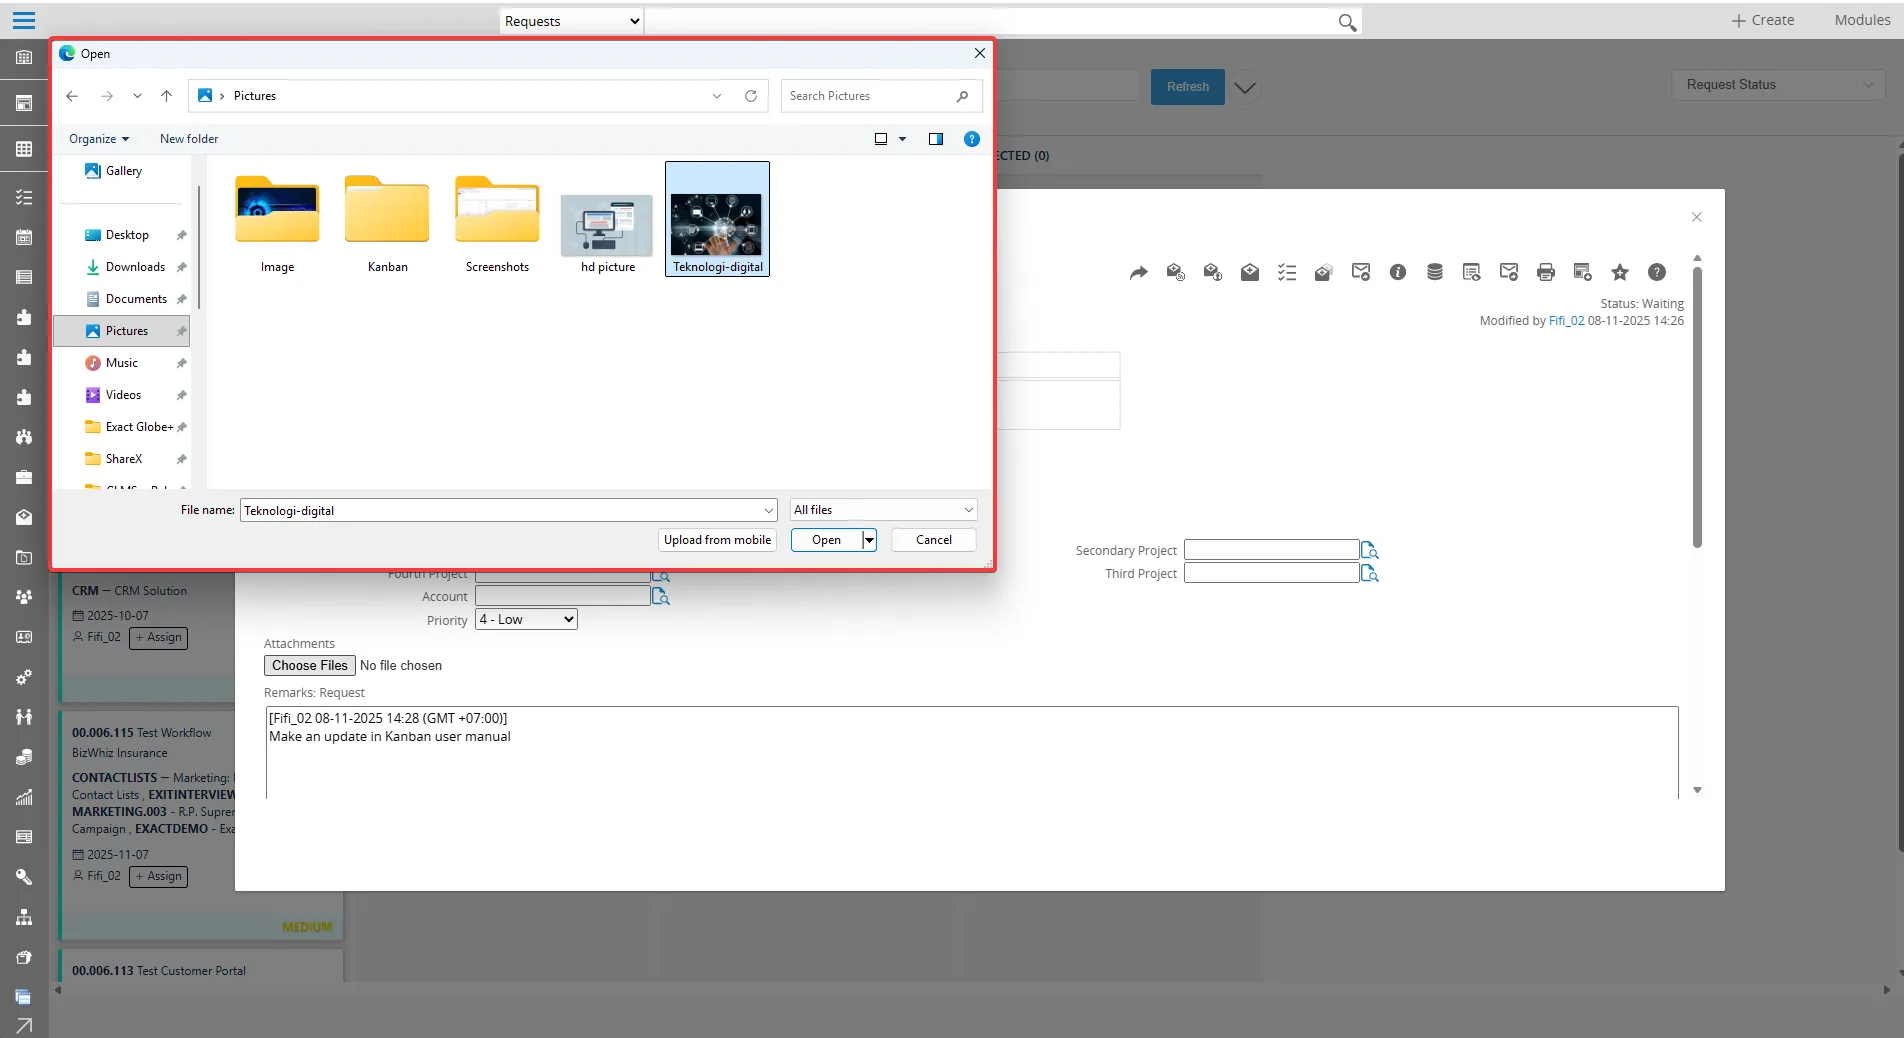The width and height of the screenshot is (1904, 1038).
Task: Click the forward share arrow icon
Action: click(x=1138, y=272)
